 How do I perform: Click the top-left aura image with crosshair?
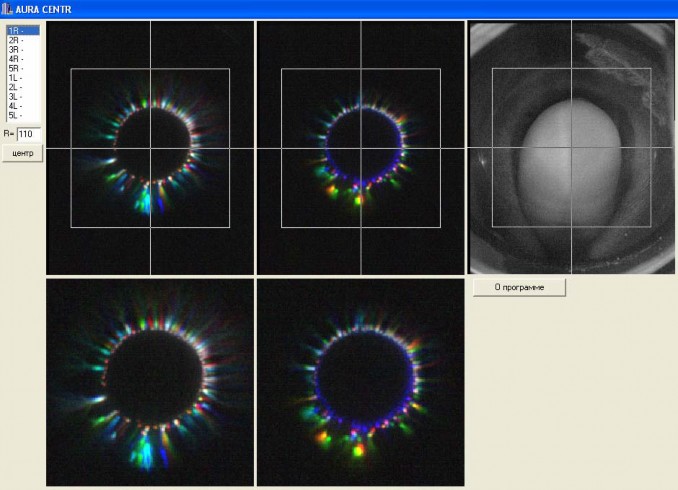pyautogui.click(x=150, y=148)
